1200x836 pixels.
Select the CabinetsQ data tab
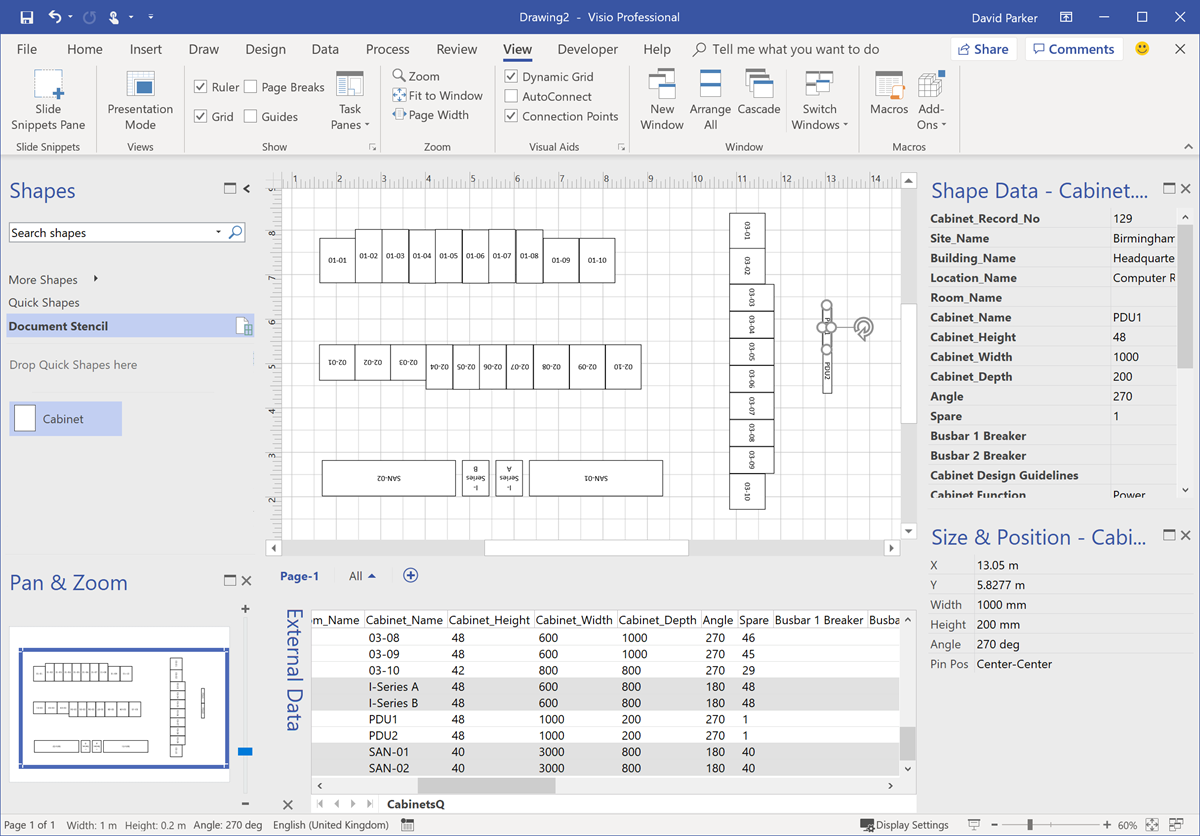(x=417, y=803)
